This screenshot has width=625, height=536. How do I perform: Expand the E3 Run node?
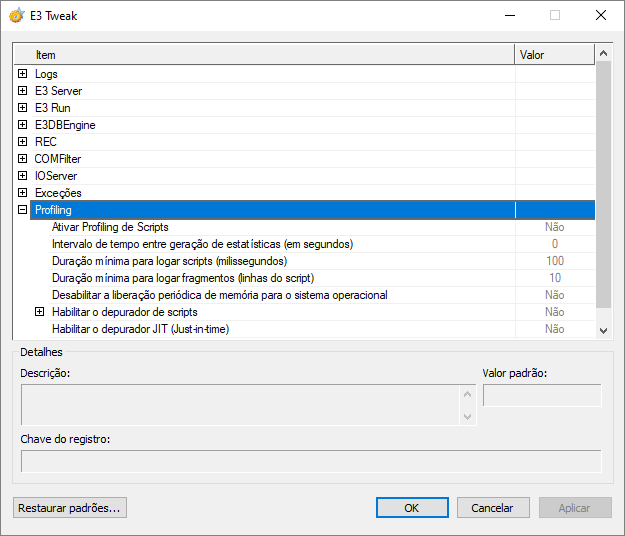(23, 108)
